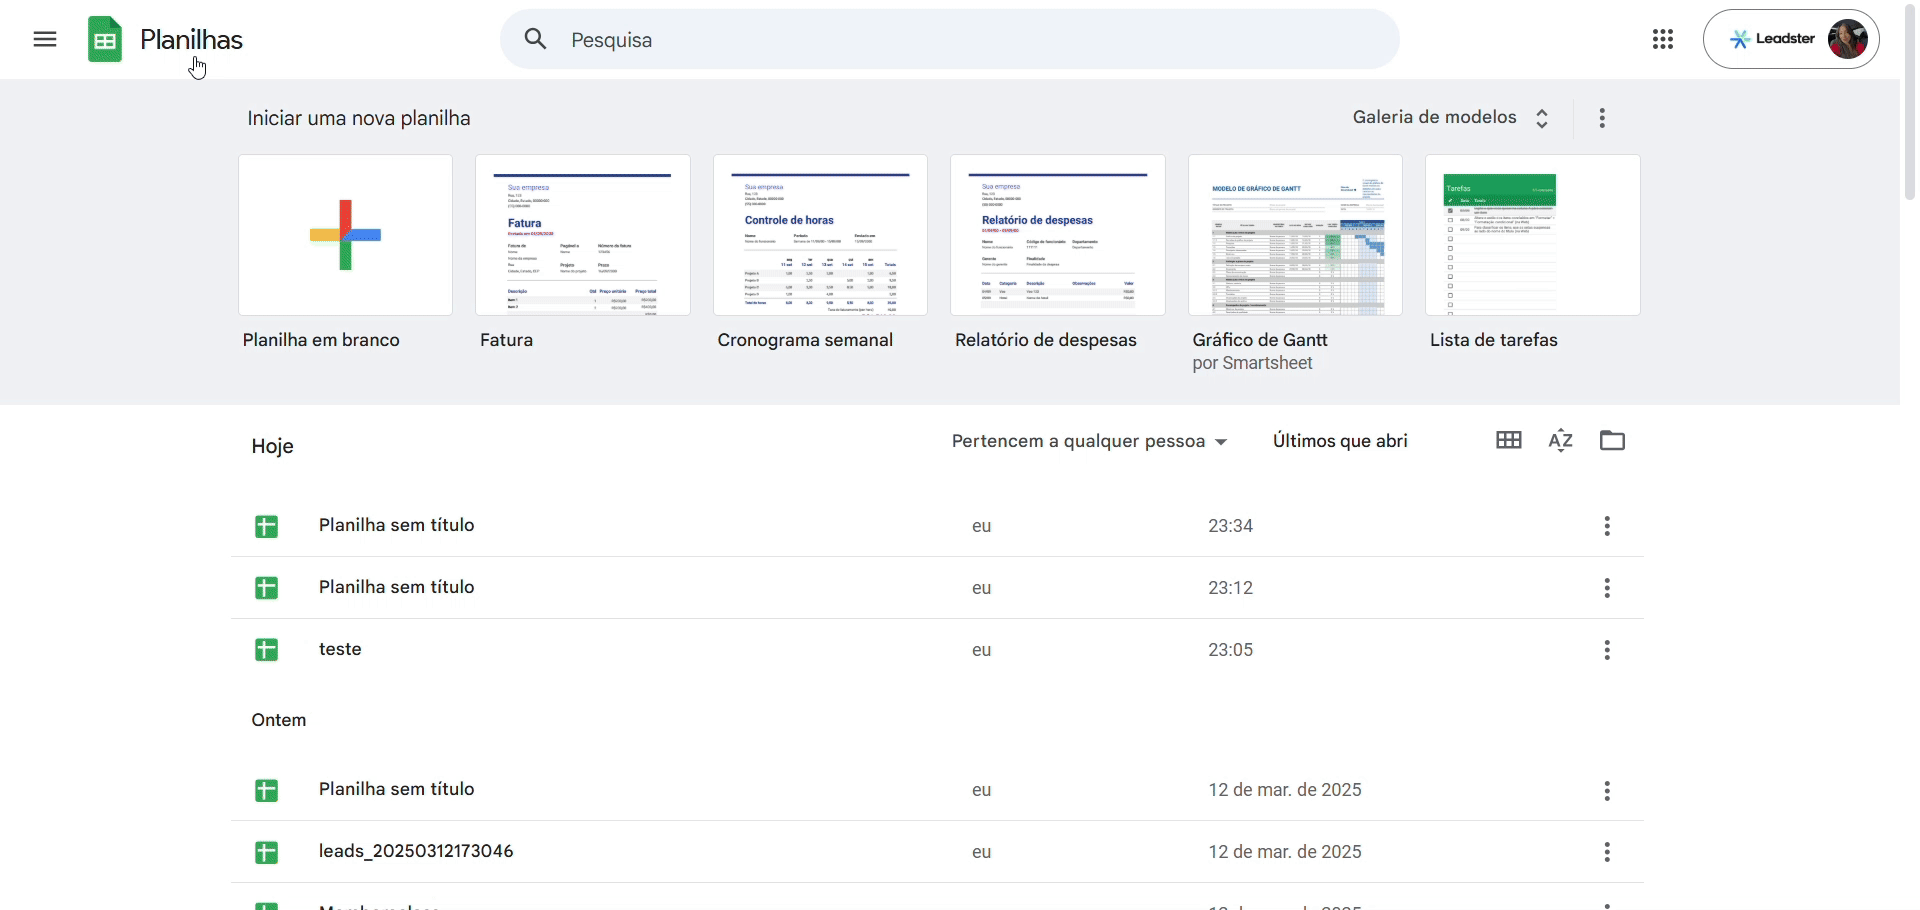Screen dimensions: 1920x910
Task: Click the 'por Smartsheet' caption
Action: tap(1252, 363)
